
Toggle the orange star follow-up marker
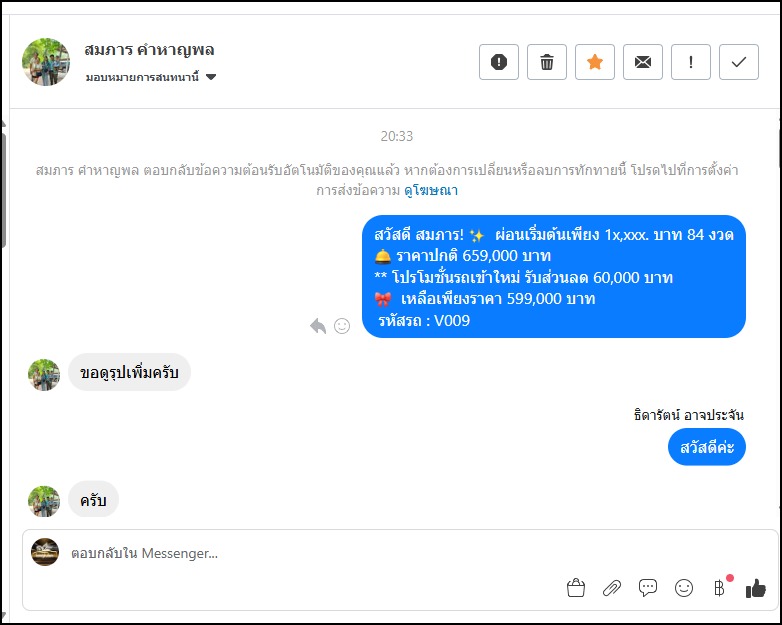point(595,62)
